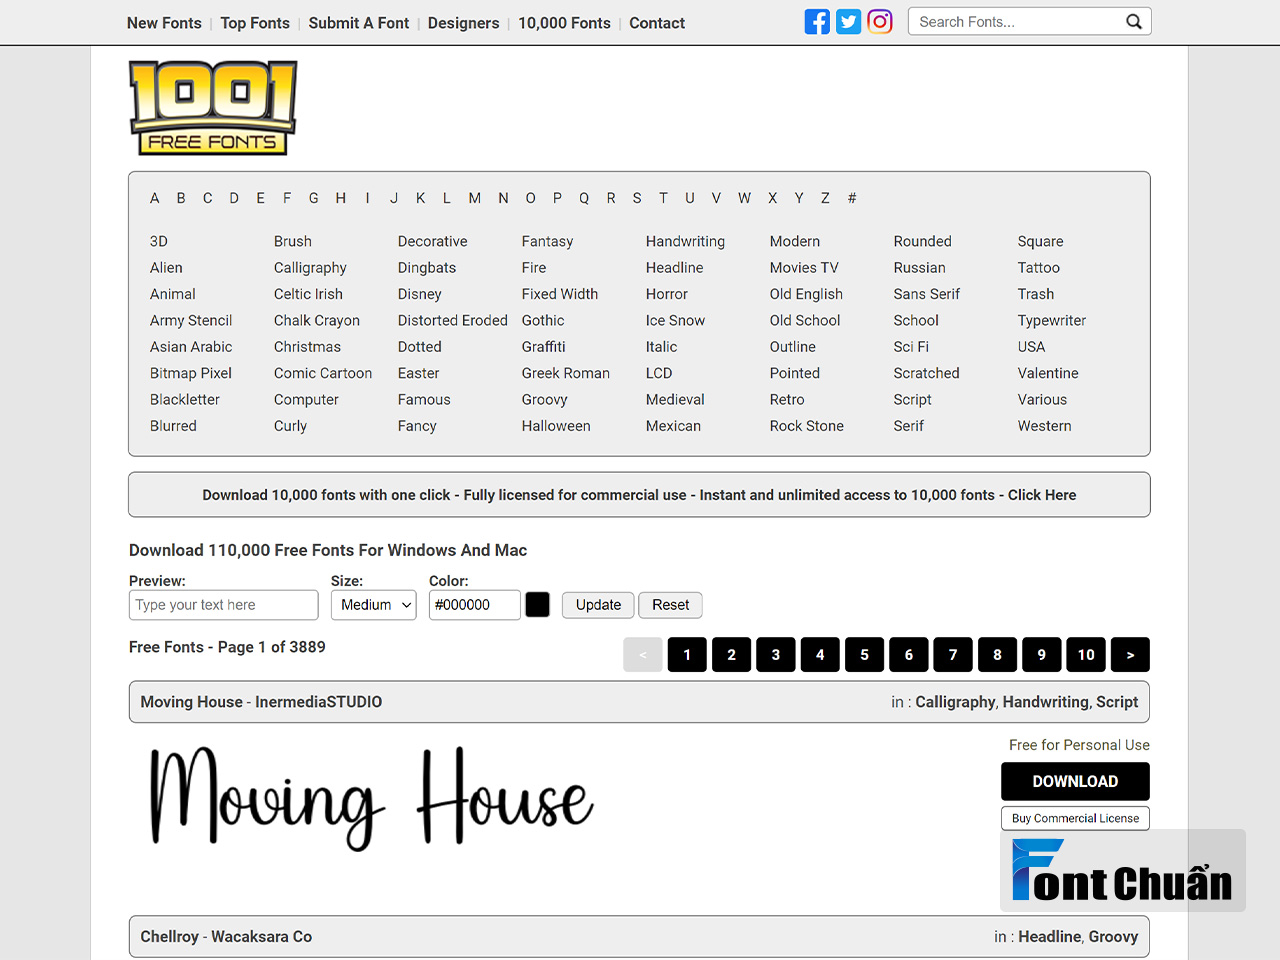Open the New Fonts menu item
Viewport: 1280px width, 960px height.
164,23
